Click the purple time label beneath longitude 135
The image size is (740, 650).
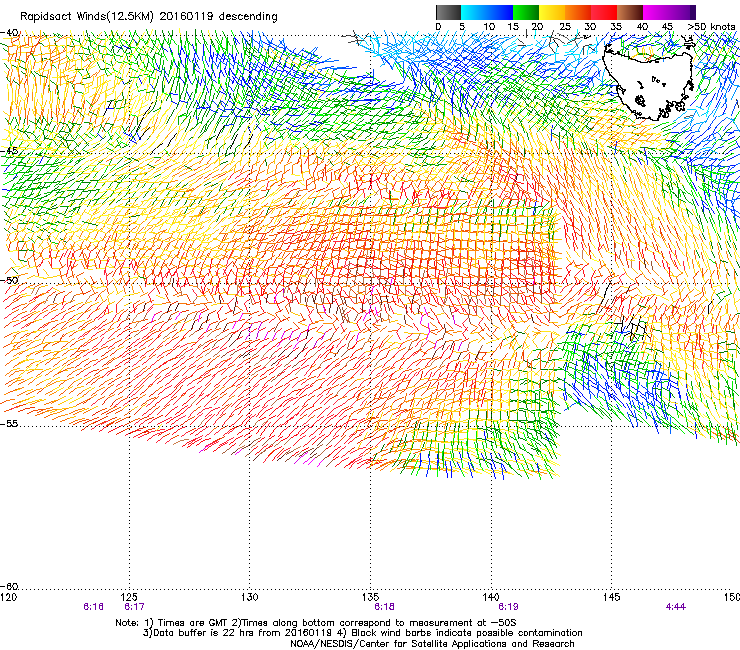[384, 607]
